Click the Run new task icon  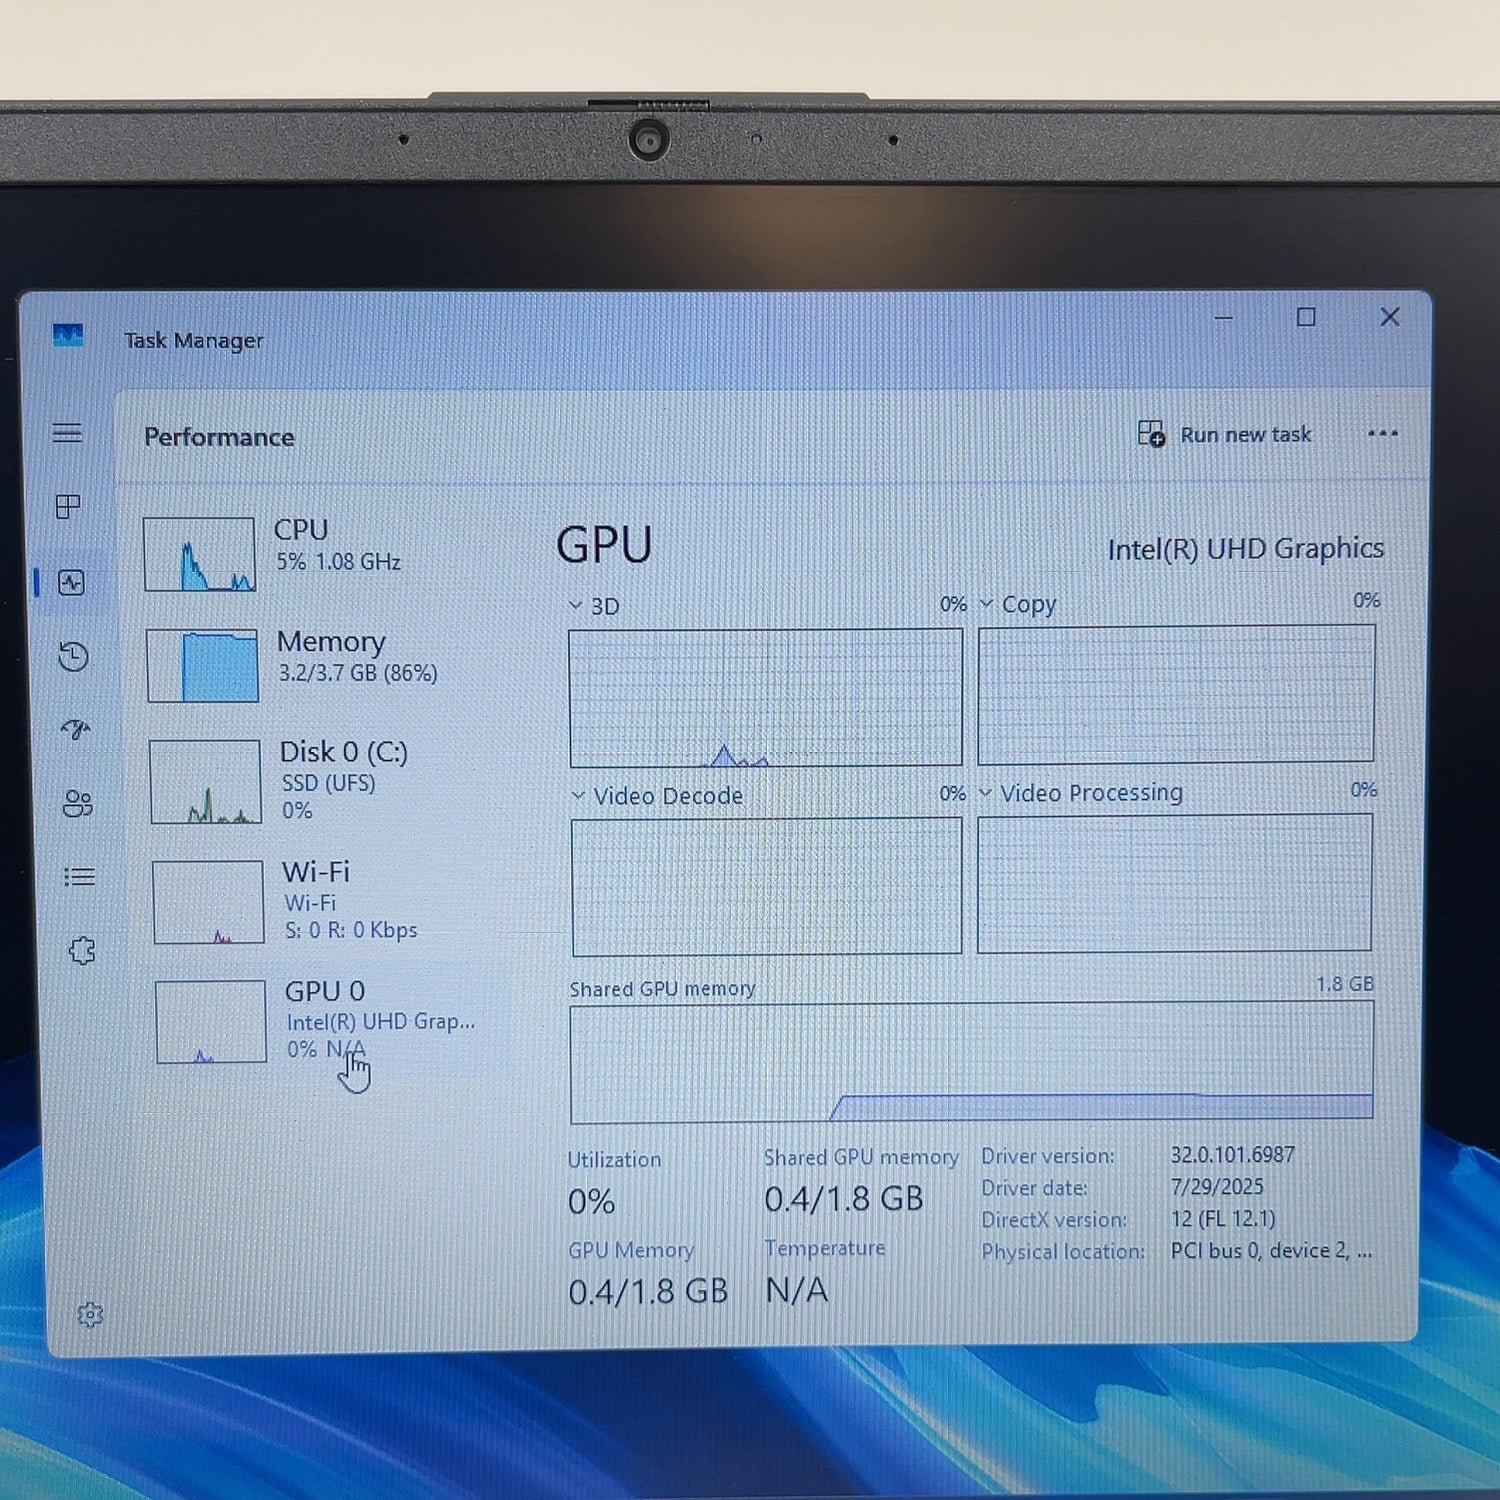point(1151,434)
